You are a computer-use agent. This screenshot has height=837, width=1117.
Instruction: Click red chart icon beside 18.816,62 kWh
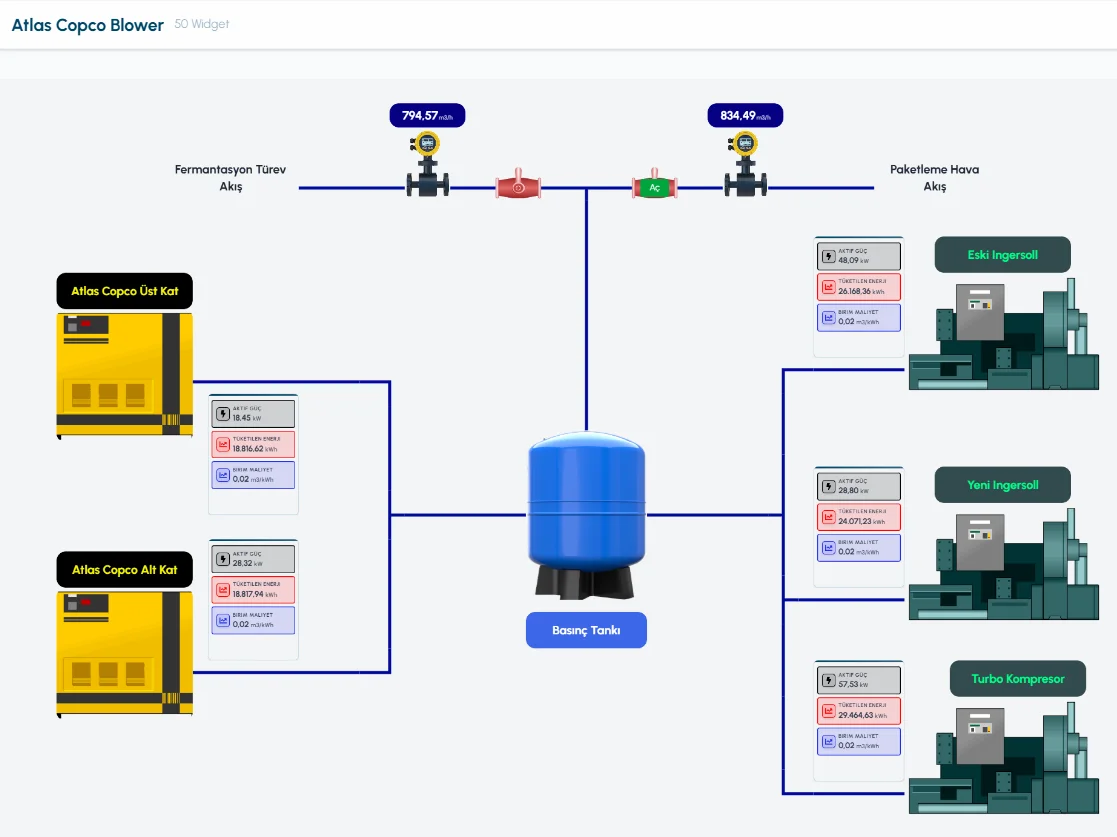click(223, 445)
